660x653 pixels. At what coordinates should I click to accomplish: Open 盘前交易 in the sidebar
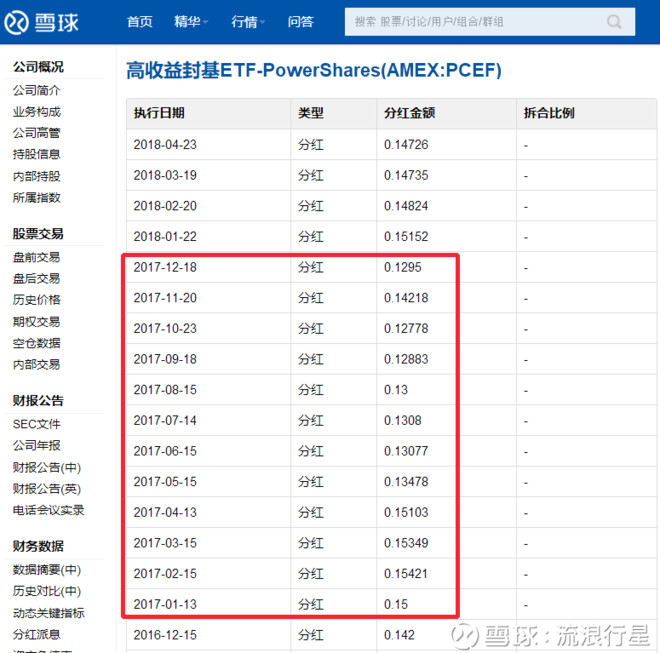click(x=37, y=257)
